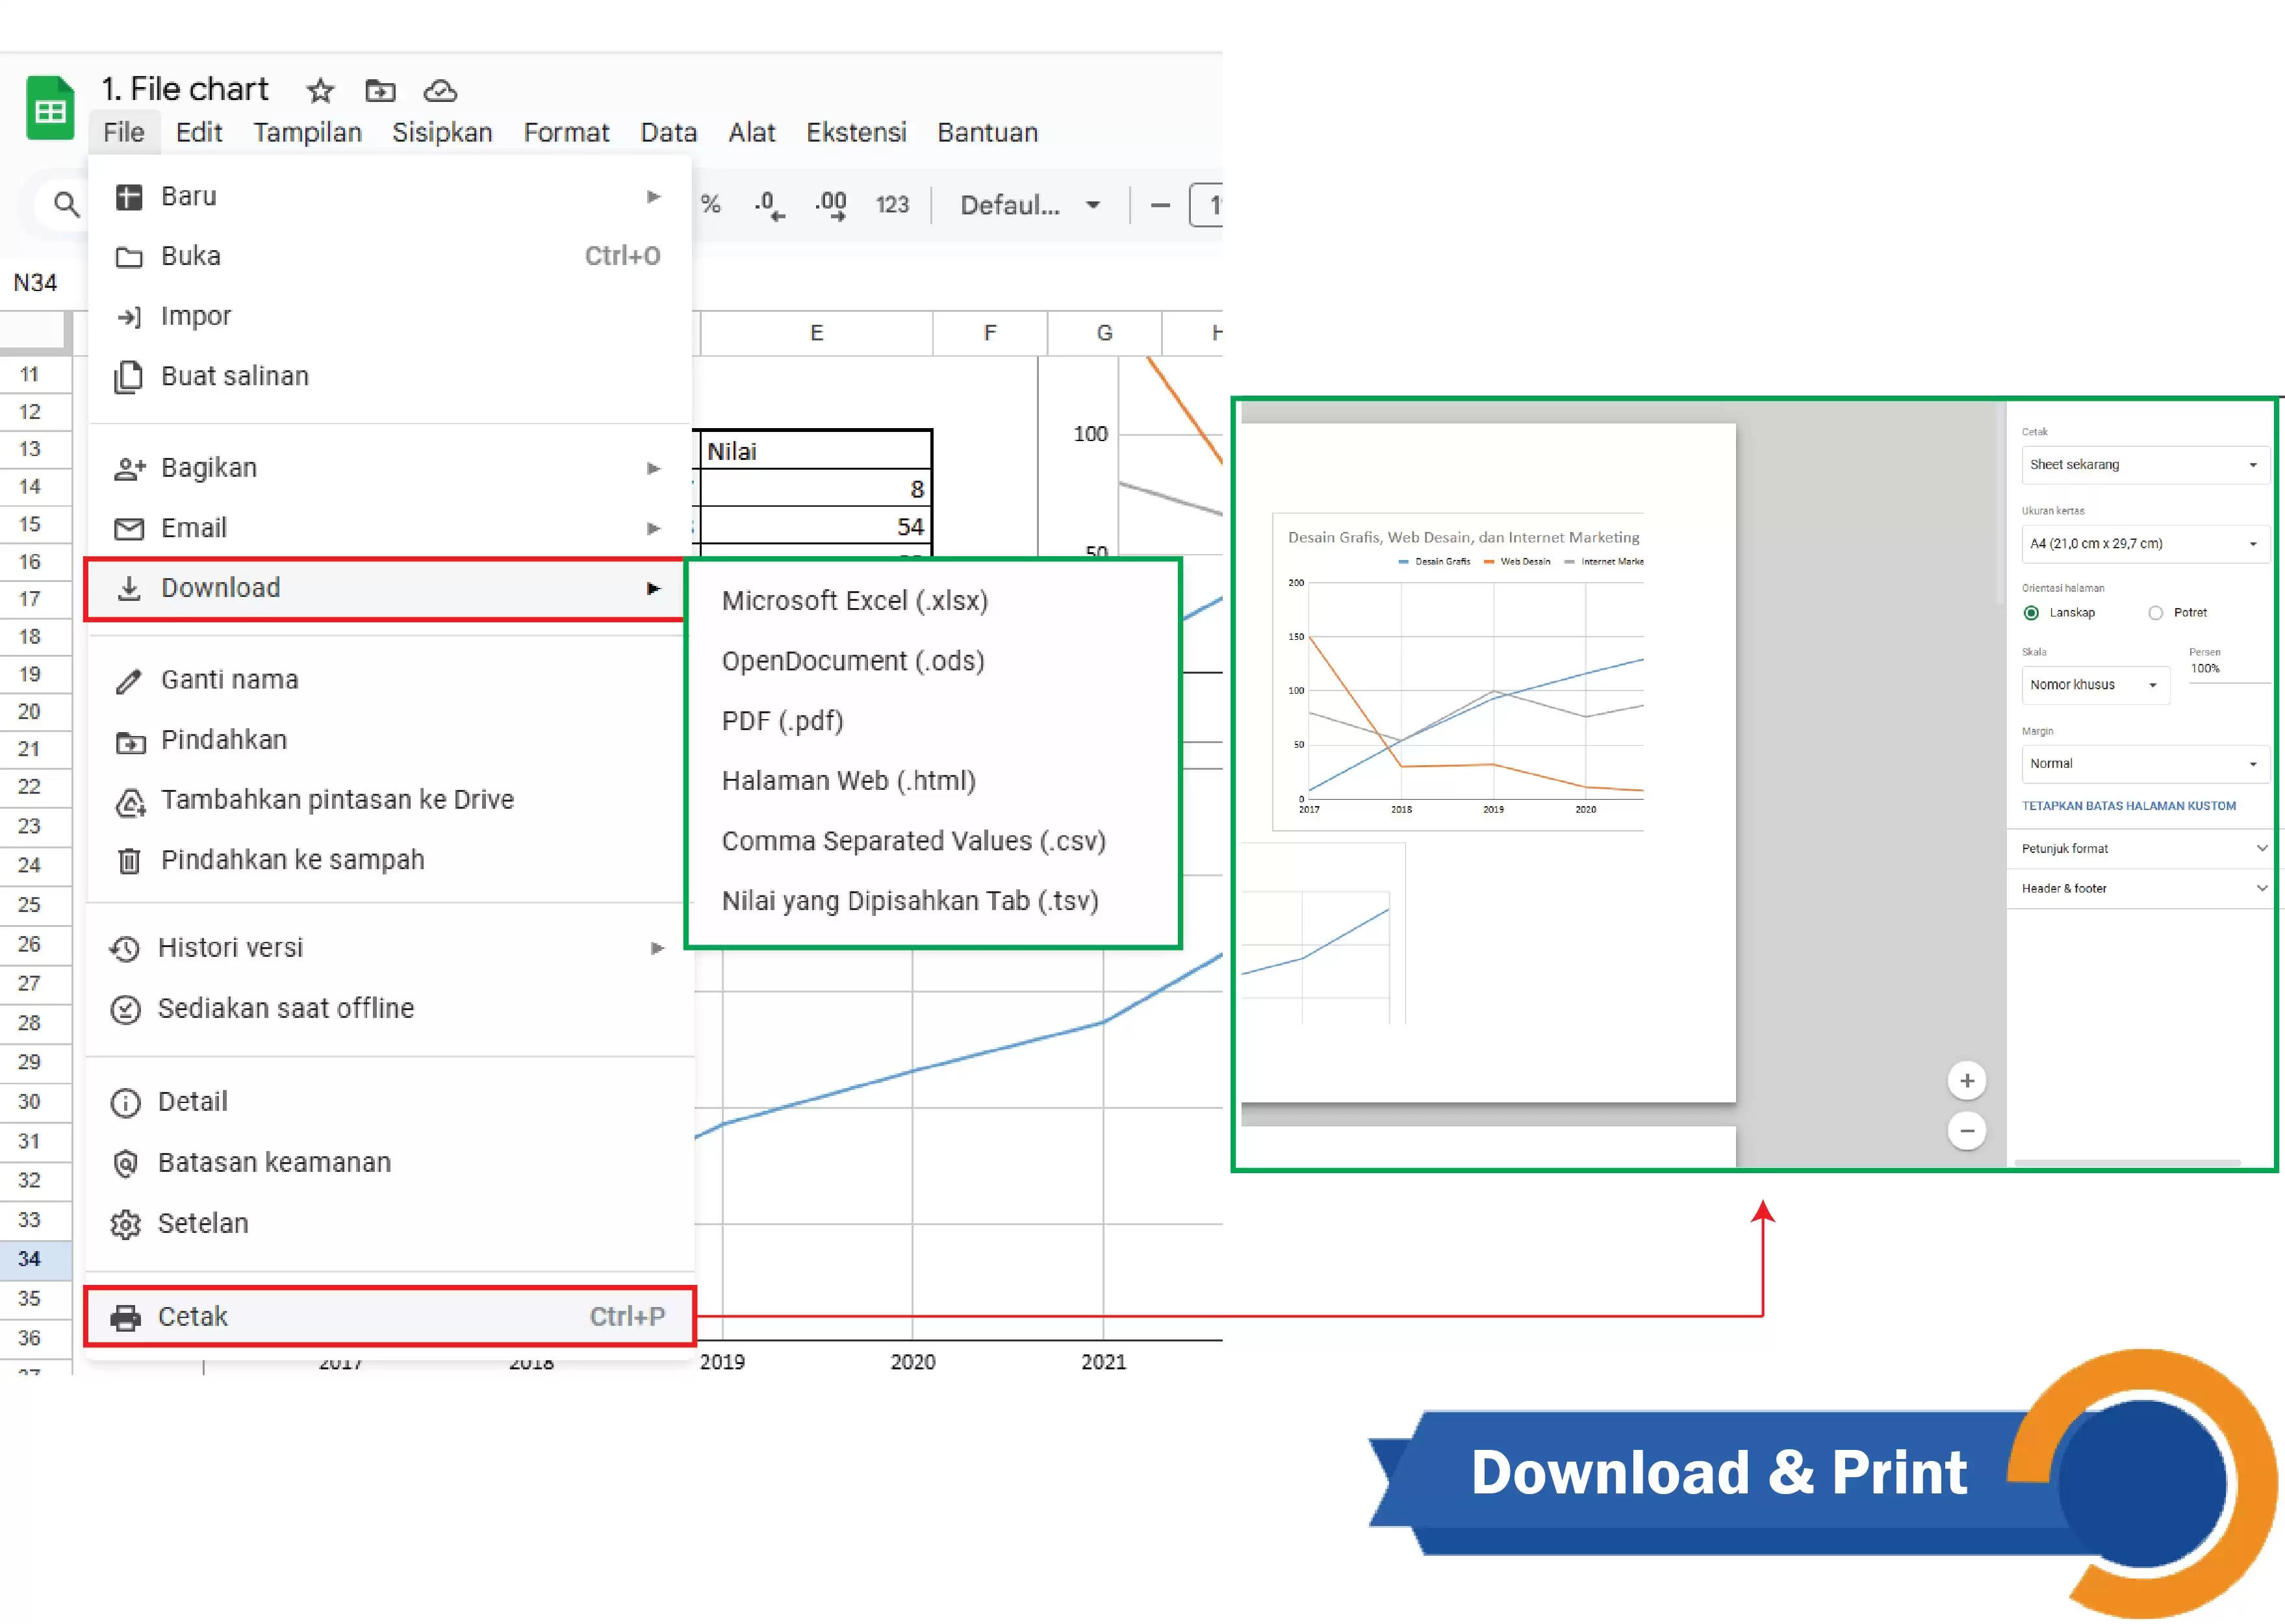Screen dimensions: 2285x1624
Task: Star the spreadsheet "1. File chart"
Action: click(x=320, y=90)
